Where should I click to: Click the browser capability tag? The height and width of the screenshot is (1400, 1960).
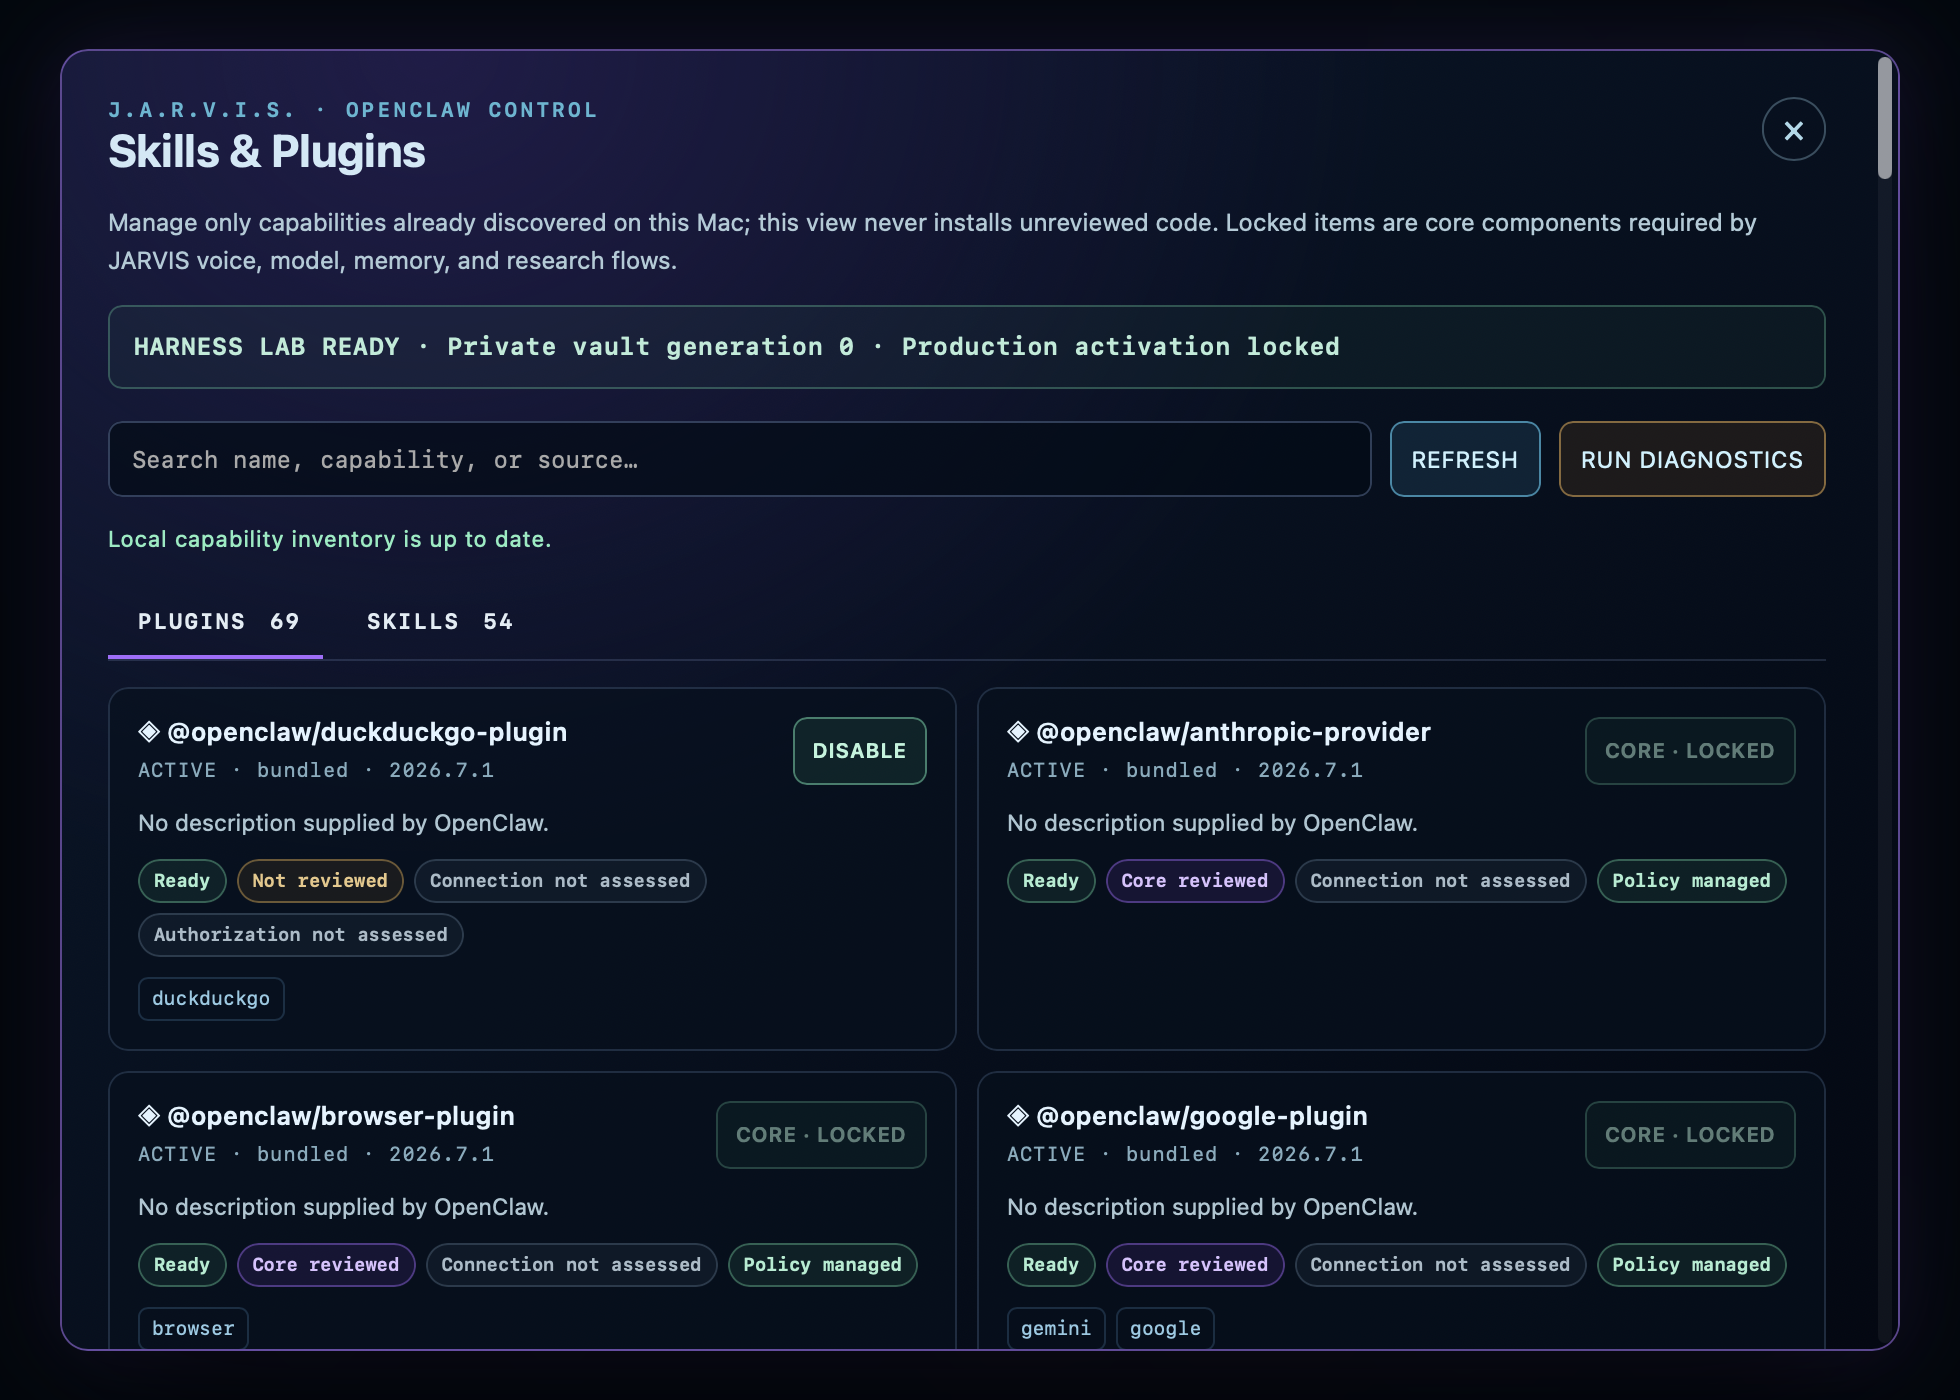tap(193, 1329)
